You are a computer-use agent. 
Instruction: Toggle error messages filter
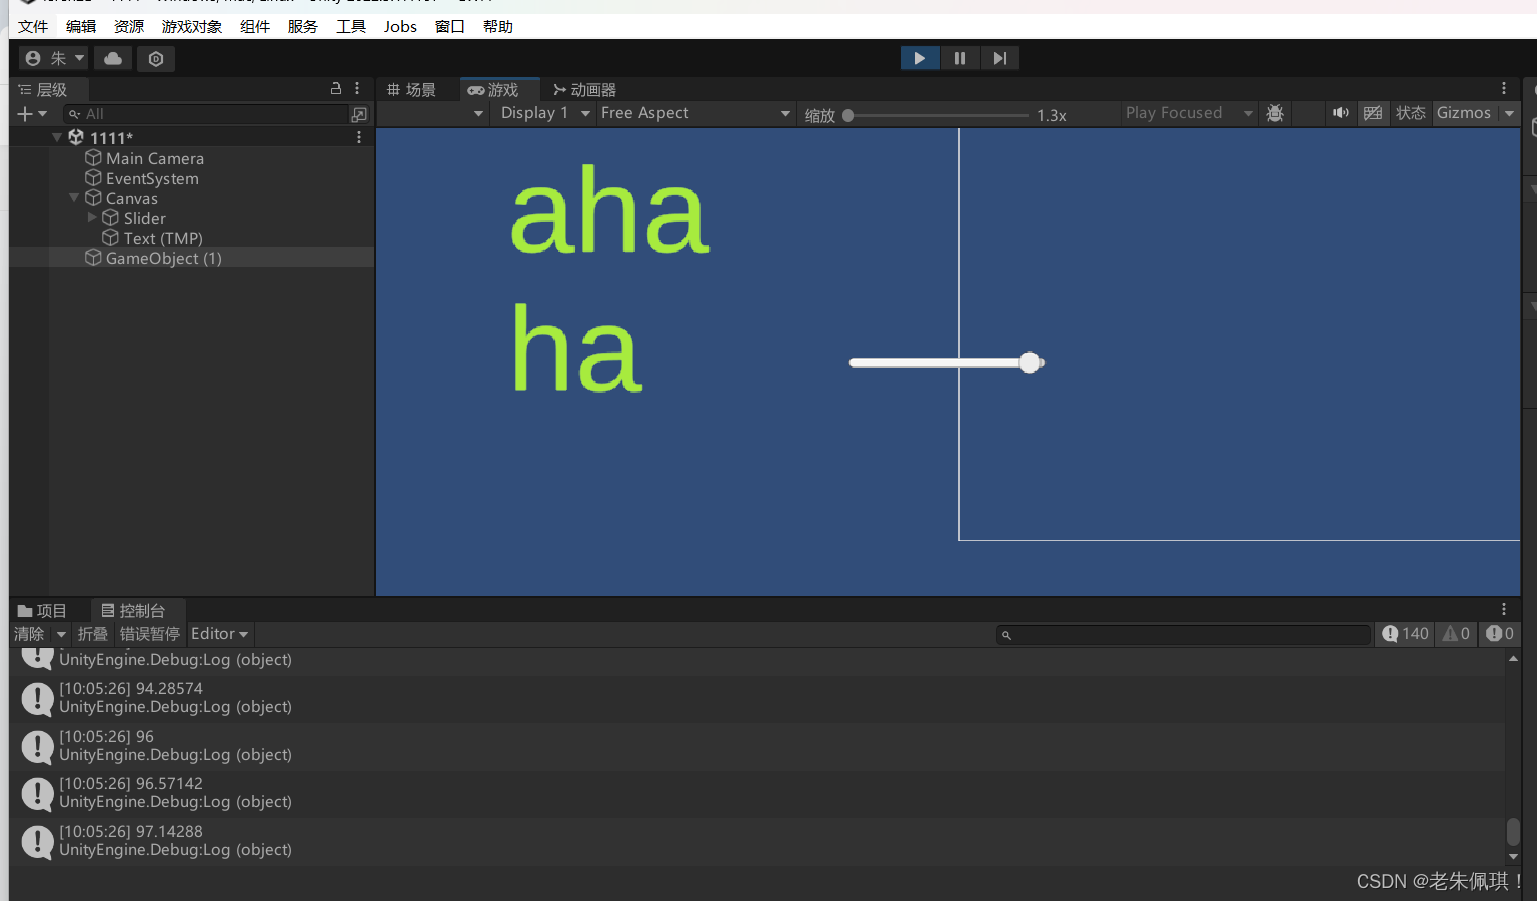tap(1499, 634)
